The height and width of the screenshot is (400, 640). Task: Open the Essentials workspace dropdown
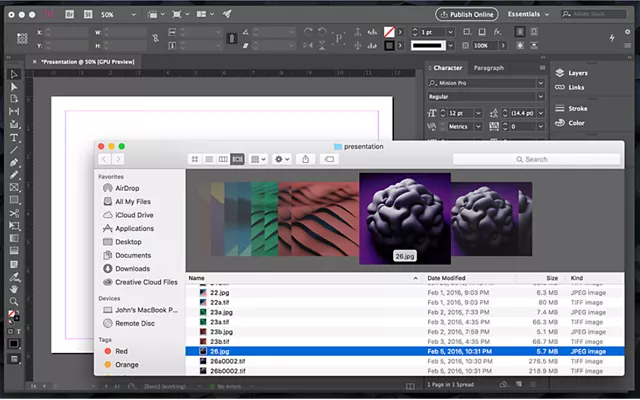click(529, 15)
